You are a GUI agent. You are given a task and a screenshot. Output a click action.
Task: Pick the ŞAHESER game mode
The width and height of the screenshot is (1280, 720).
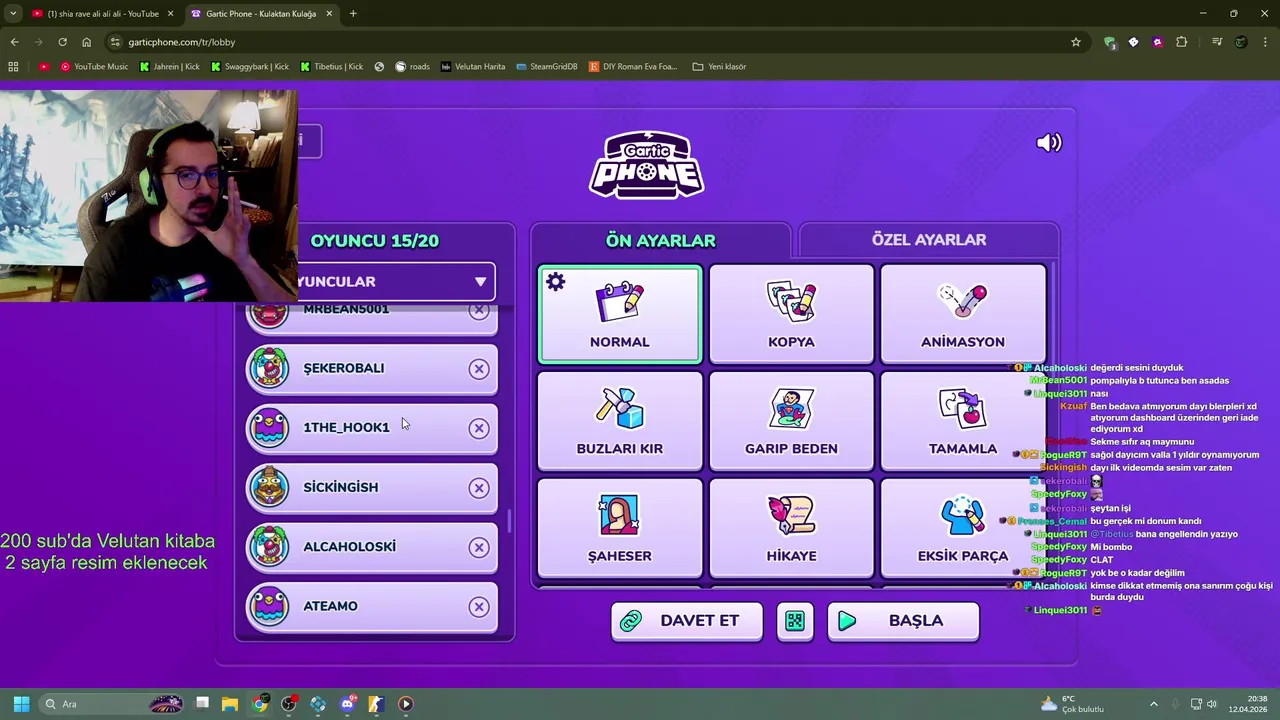pos(619,528)
